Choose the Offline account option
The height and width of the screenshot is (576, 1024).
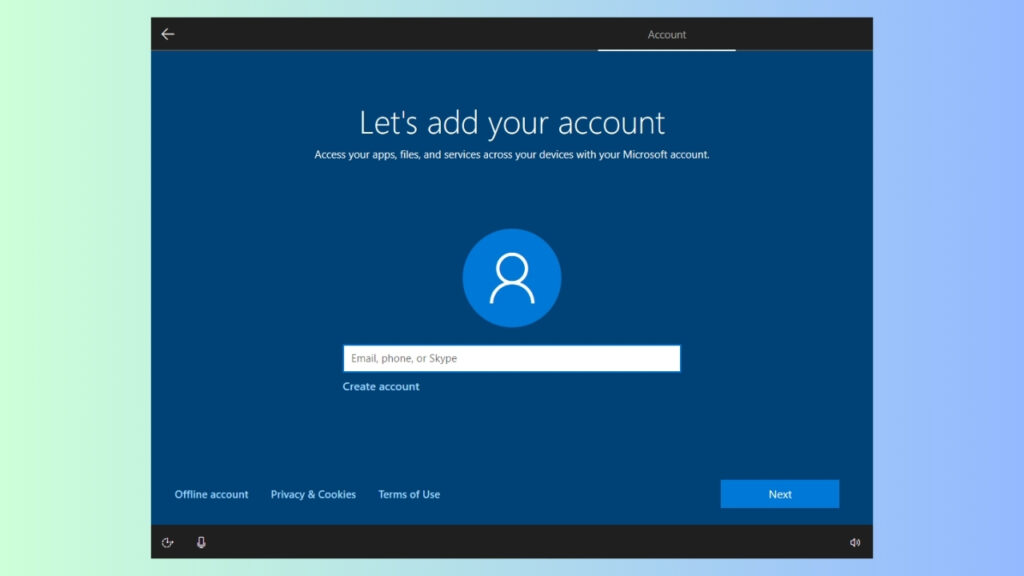pos(211,493)
